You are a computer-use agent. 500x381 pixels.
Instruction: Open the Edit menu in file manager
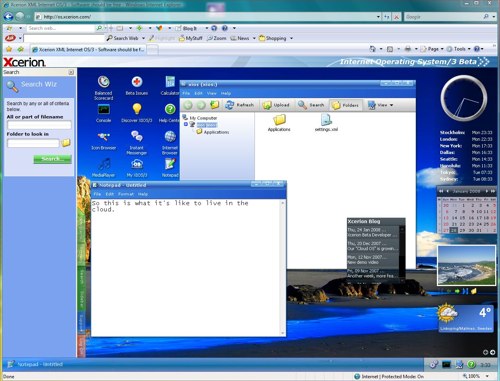coord(198,93)
